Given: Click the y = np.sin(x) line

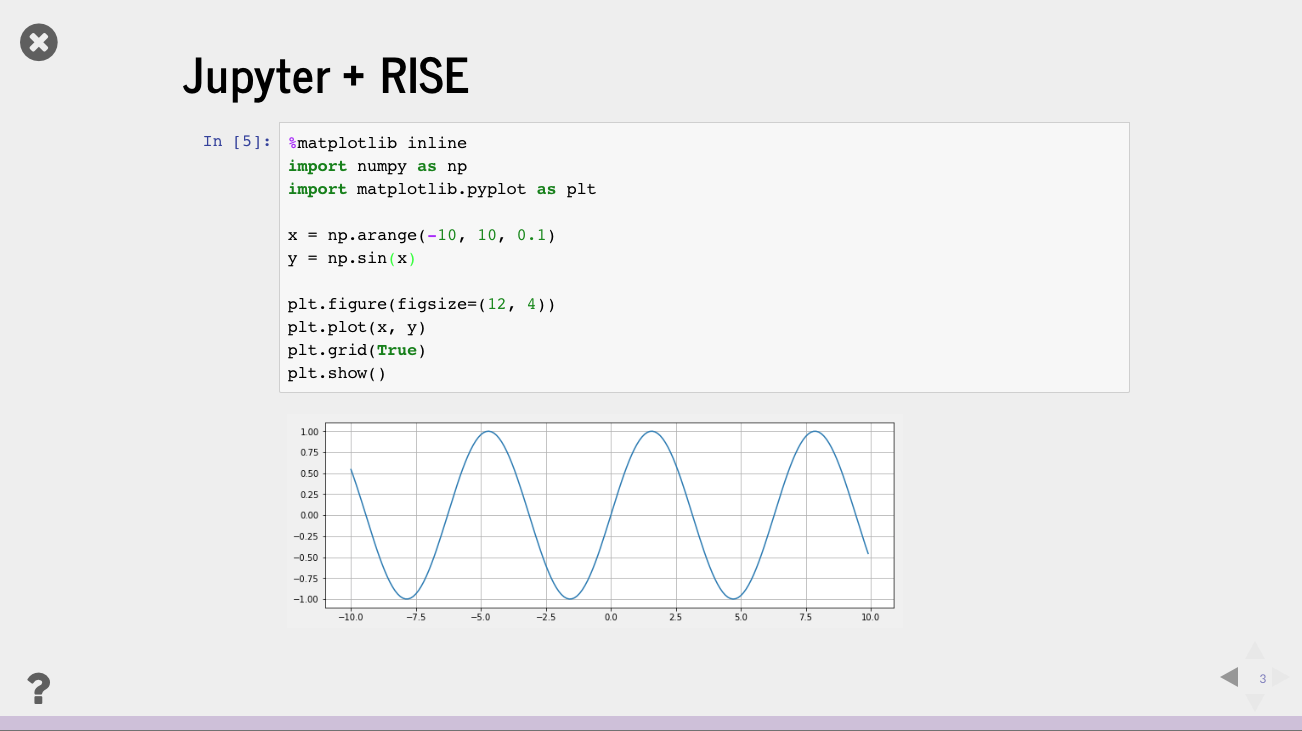Looking at the screenshot, I should point(350,258).
